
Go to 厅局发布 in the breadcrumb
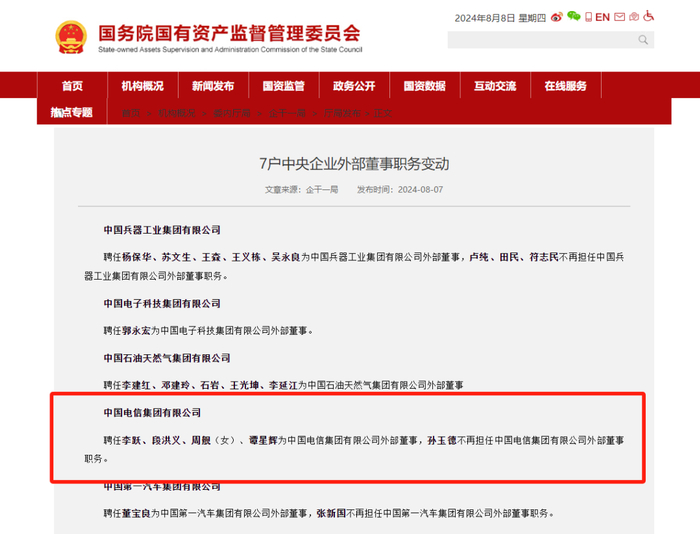[342, 113]
